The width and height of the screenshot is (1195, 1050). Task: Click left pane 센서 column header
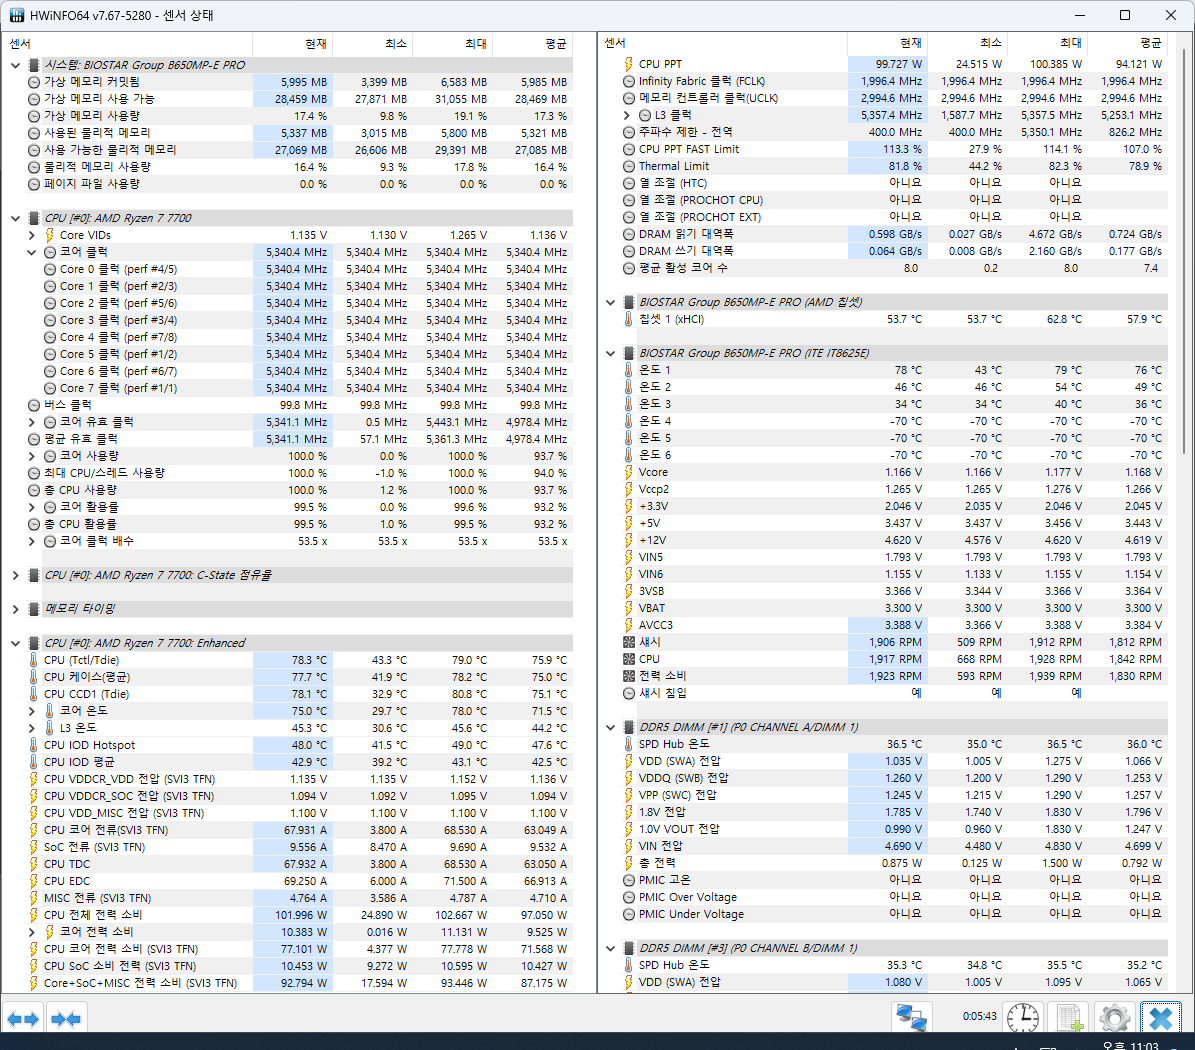coord(127,43)
